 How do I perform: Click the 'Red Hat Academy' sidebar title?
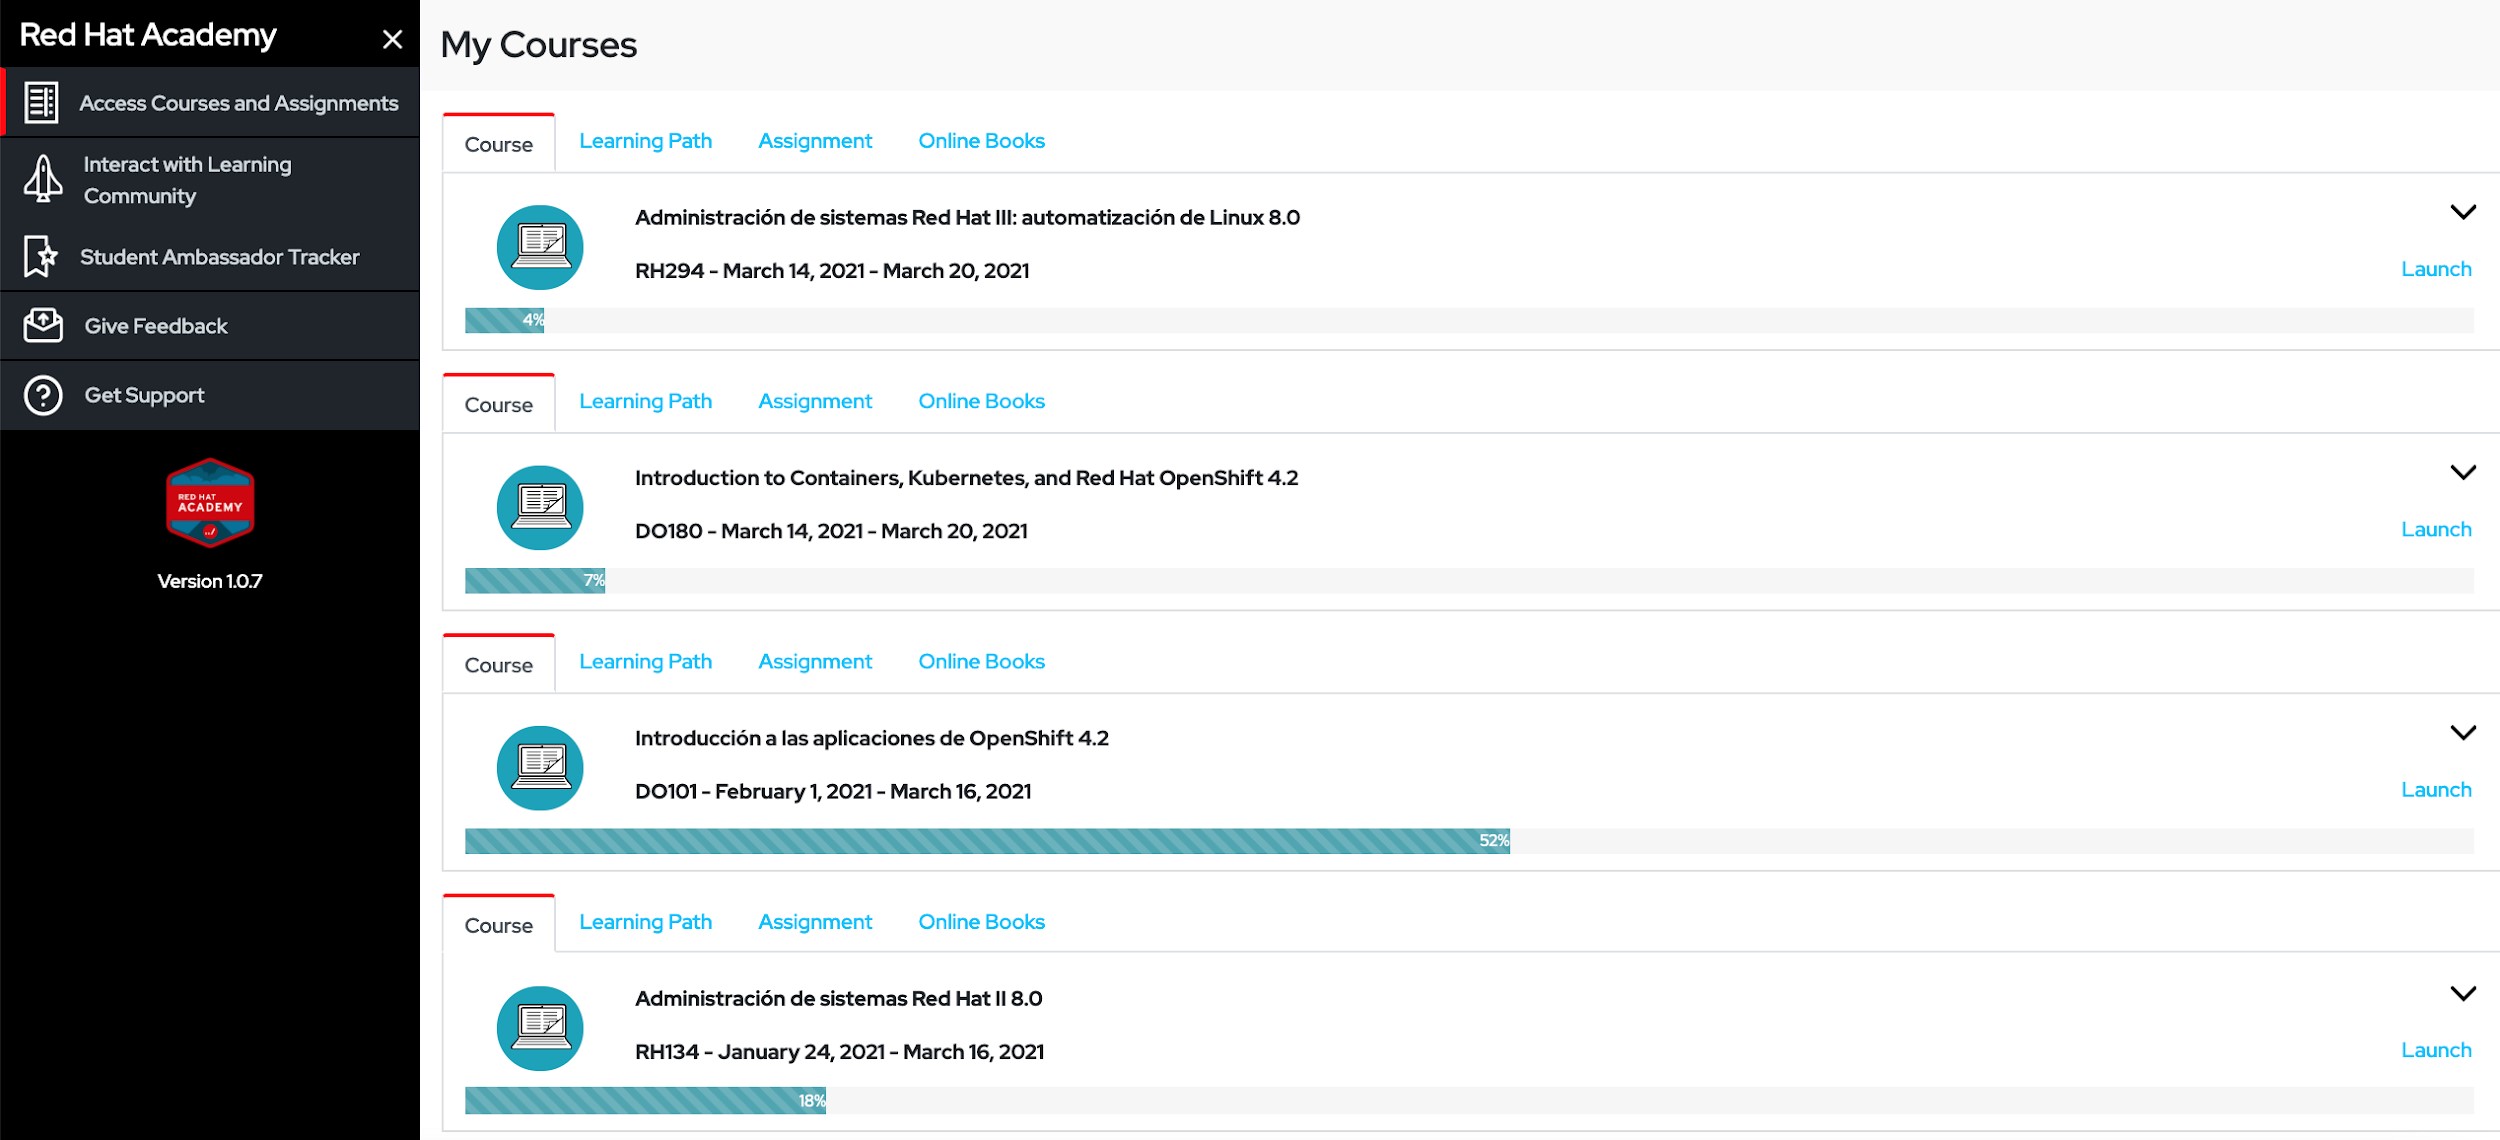coord(148,35)
